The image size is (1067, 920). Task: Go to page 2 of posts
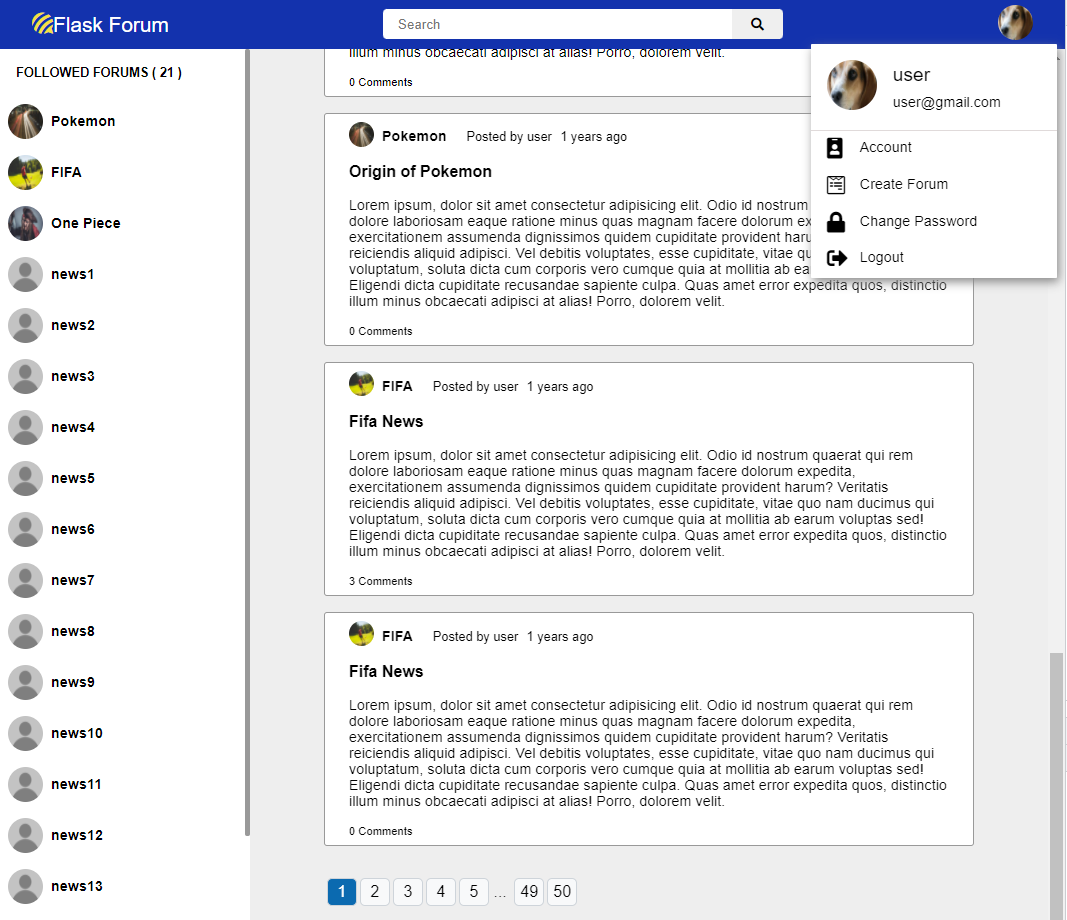374,892
